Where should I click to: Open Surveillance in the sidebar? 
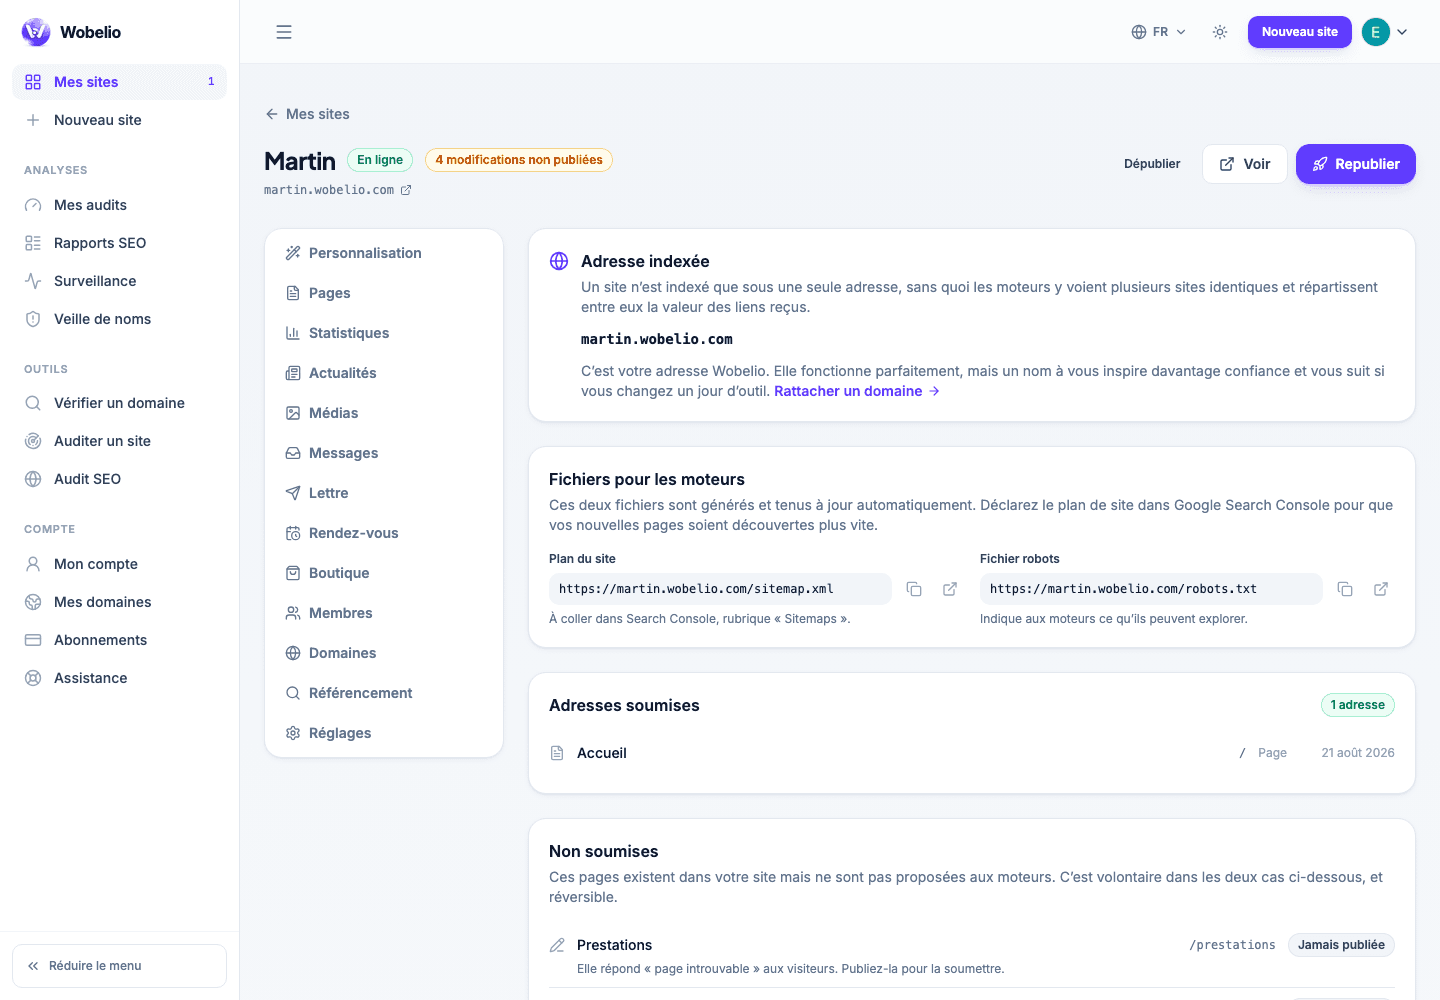(119, 281)
